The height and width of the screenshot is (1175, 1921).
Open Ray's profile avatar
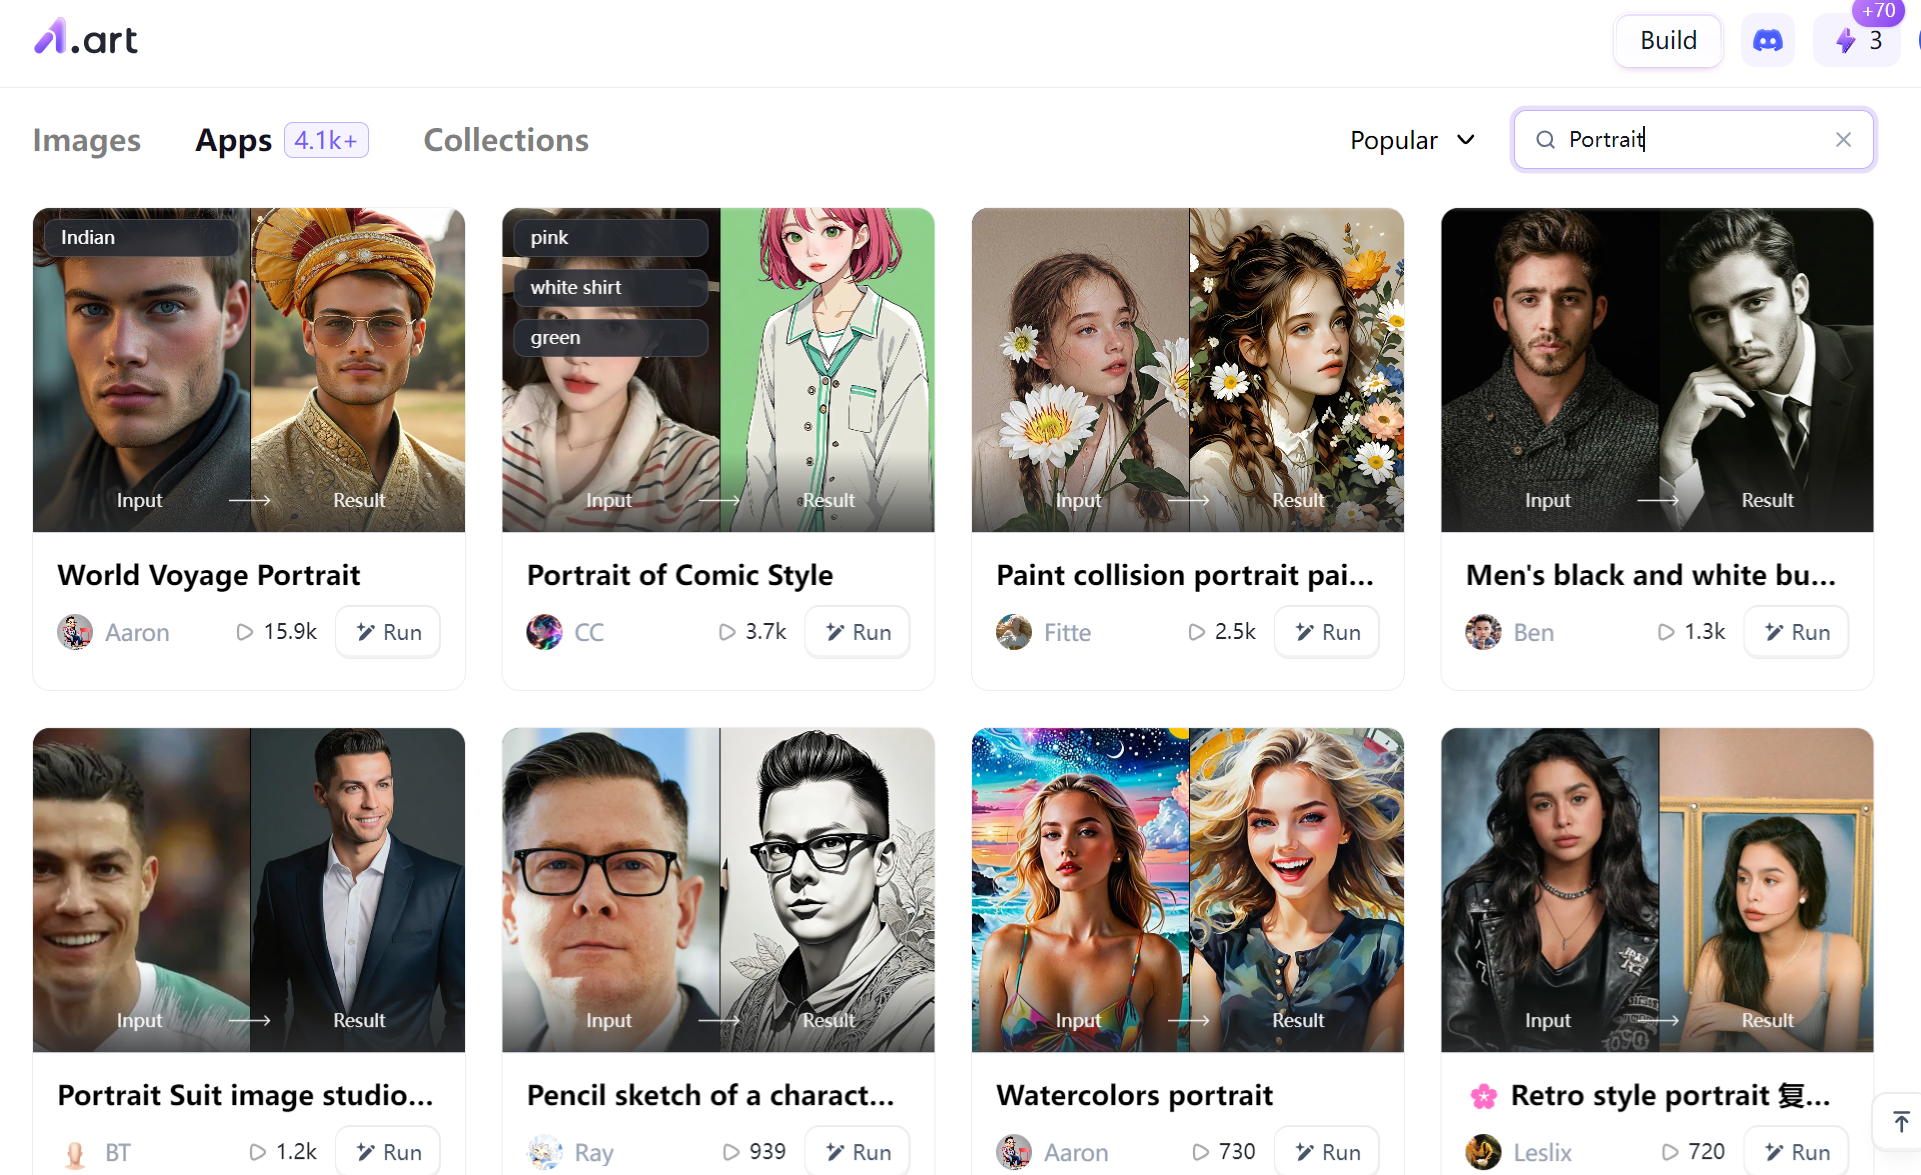544,1152
